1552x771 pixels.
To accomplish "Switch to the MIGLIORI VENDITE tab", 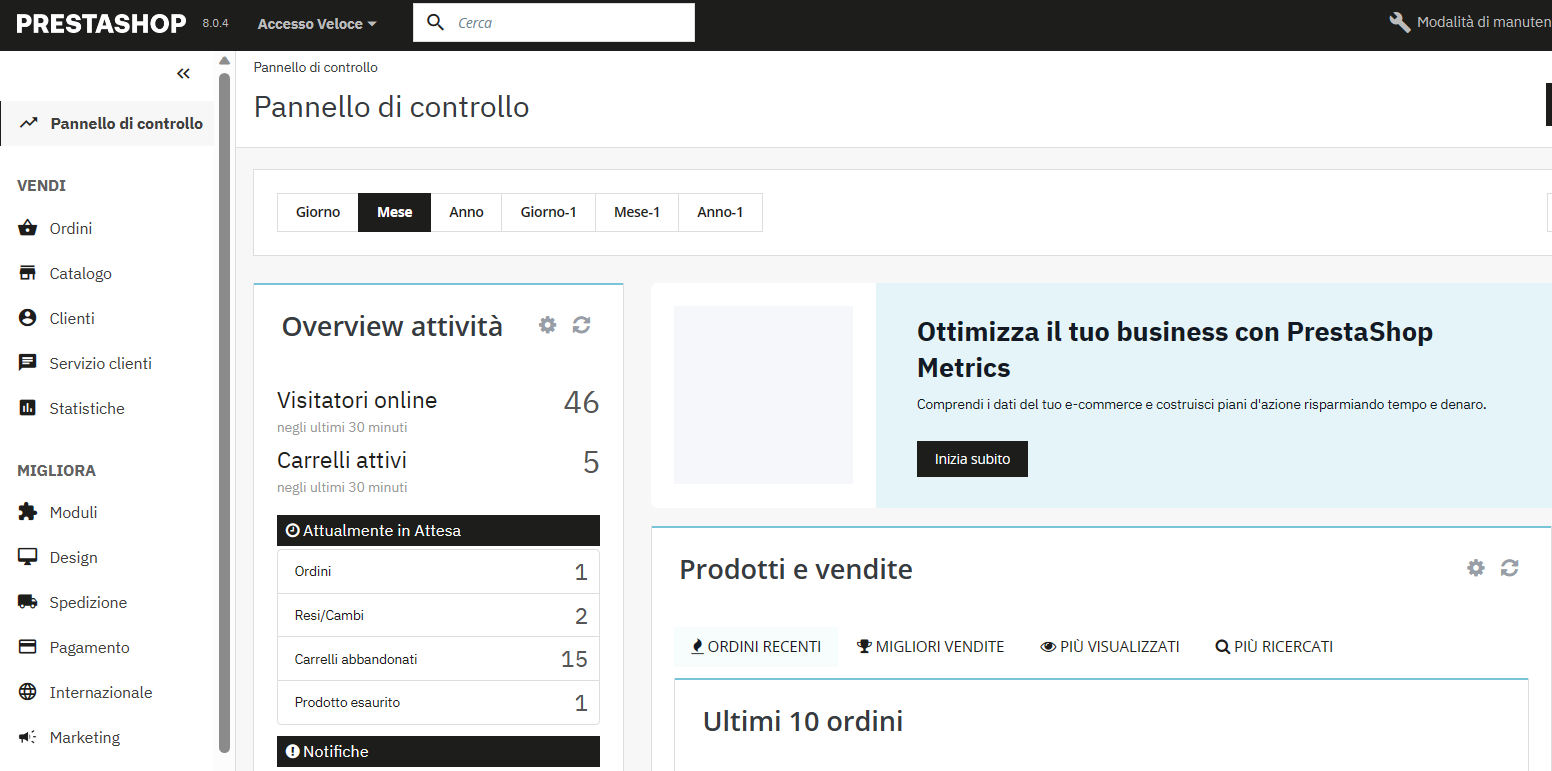I will (x=930, y=647).
